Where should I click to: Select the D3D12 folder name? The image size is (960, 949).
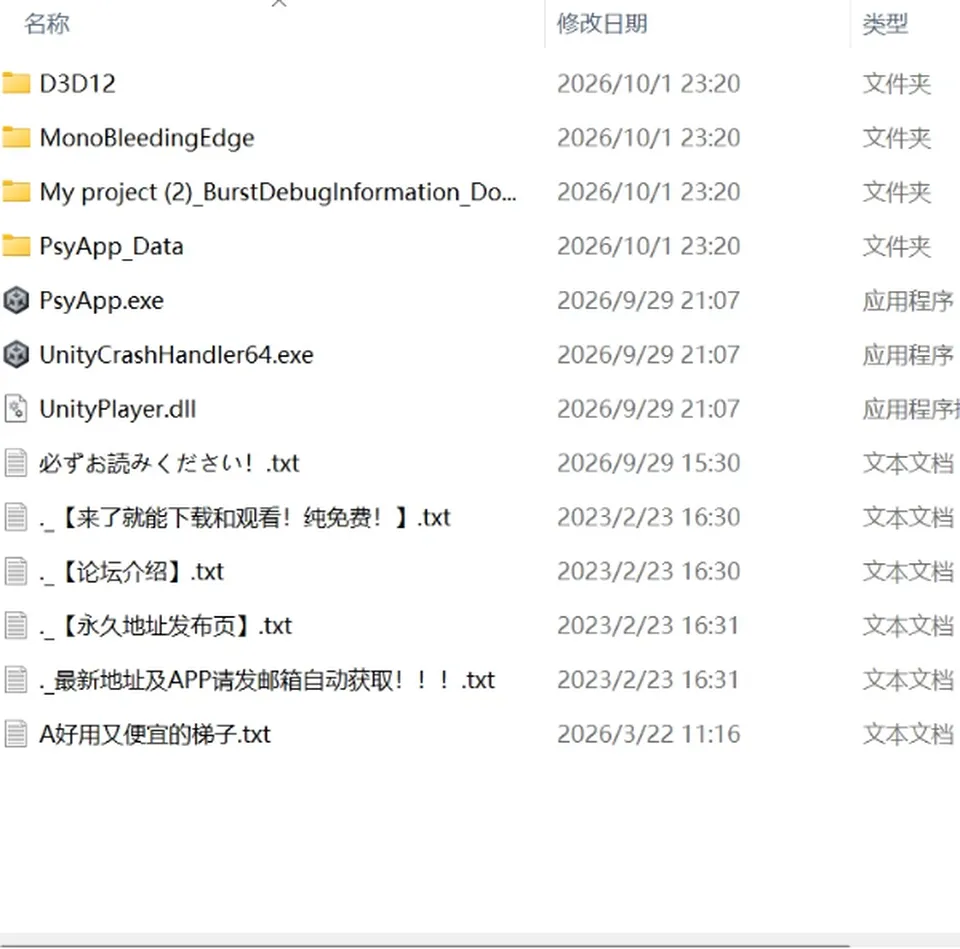click(77, 84)
